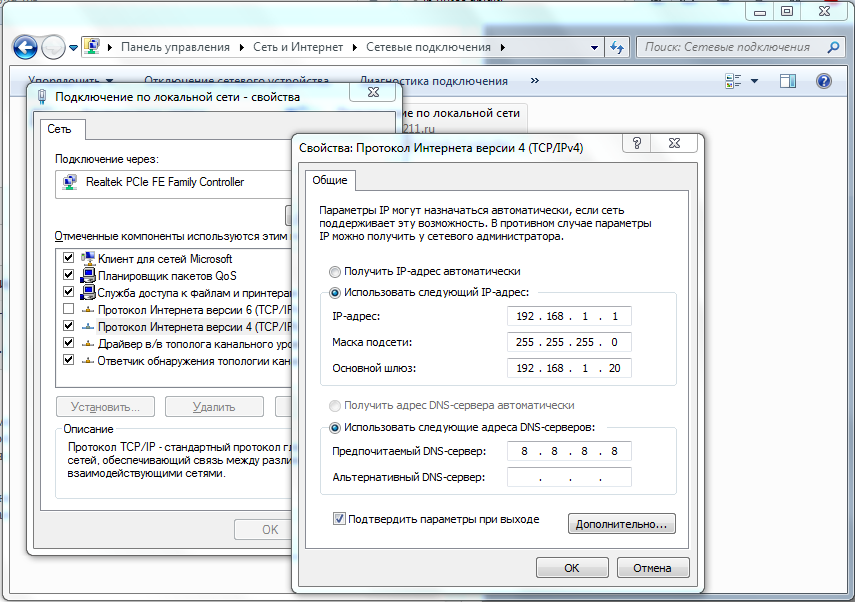Toggle the preview pane icon
The width and height of the screenshot is (855, 602).
point(788,81)
